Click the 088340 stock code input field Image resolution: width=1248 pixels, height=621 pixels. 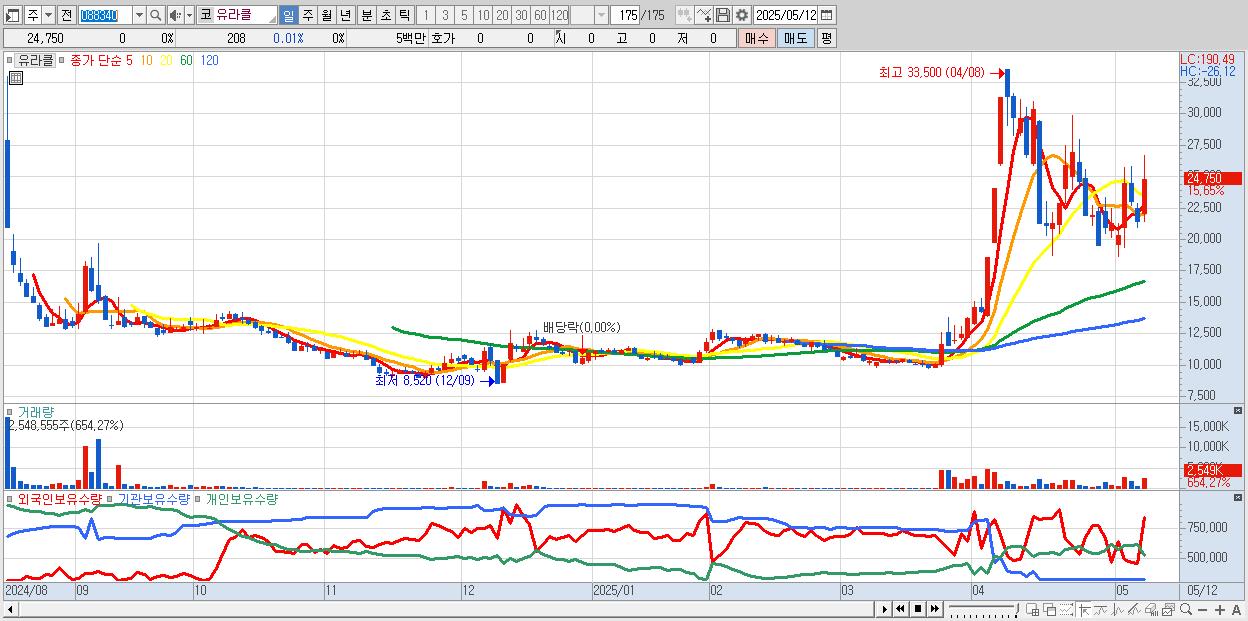coord(105,15)
